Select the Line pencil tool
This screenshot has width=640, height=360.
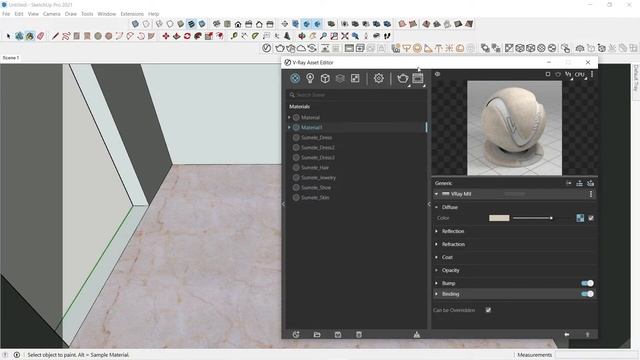(x=55, y=36)
